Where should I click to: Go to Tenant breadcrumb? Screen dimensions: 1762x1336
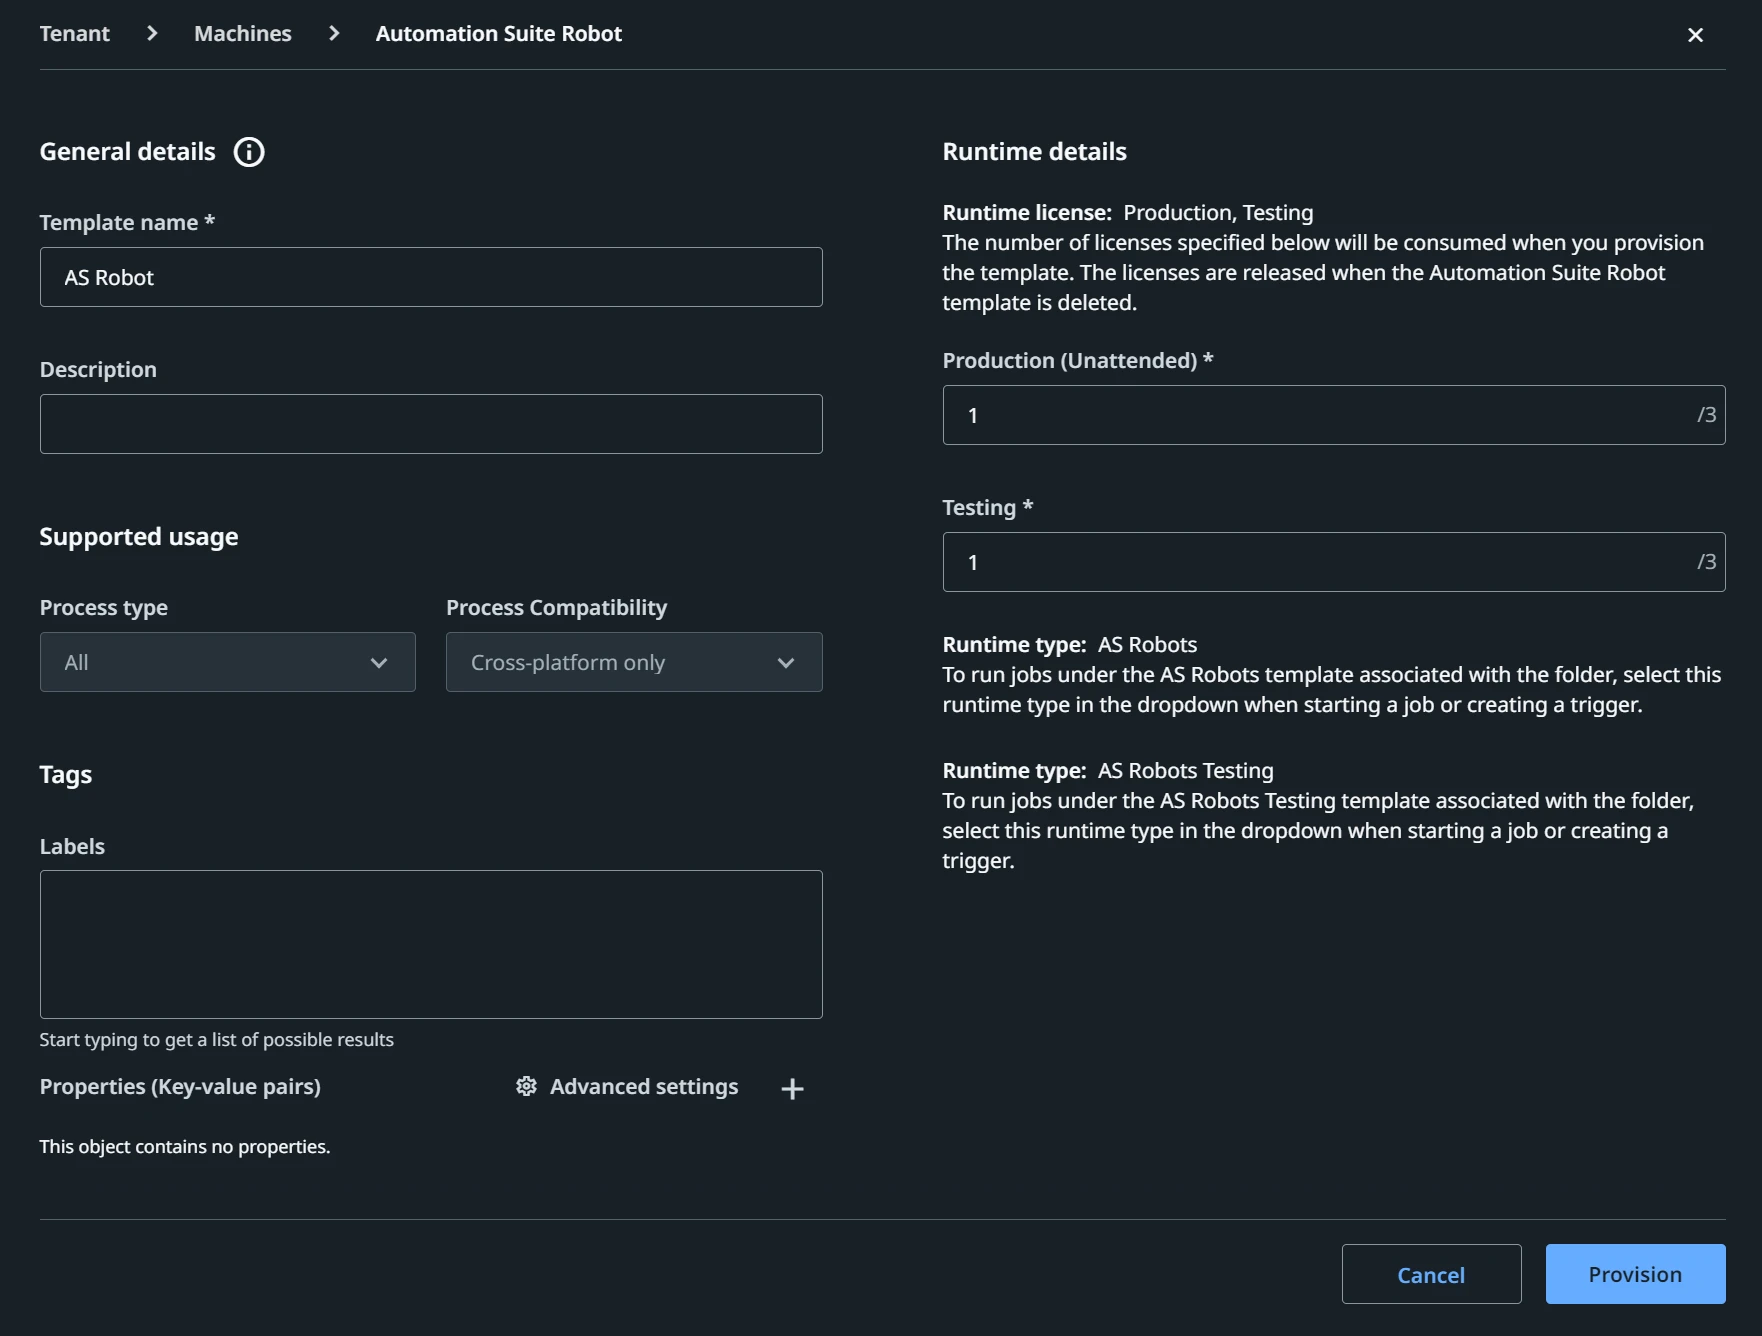[x=75, y=34]
